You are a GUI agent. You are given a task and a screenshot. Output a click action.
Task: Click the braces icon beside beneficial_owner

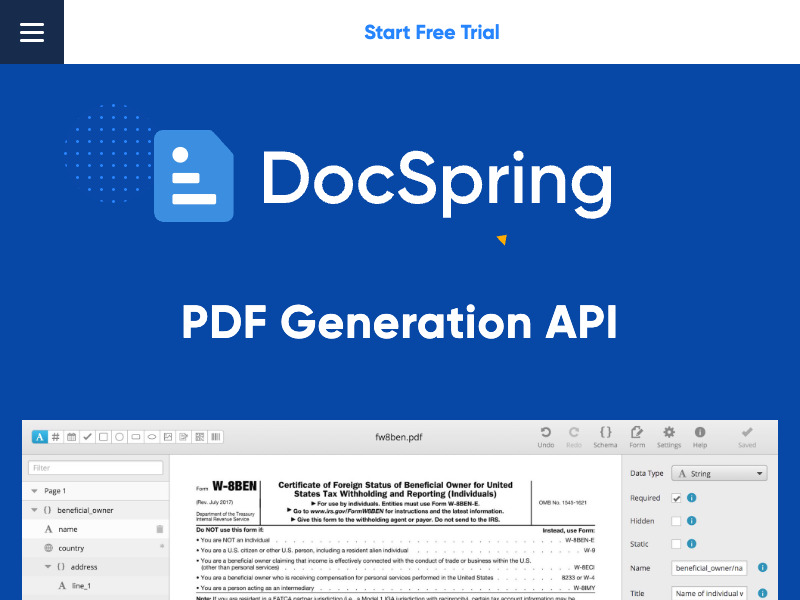point(47,510)
